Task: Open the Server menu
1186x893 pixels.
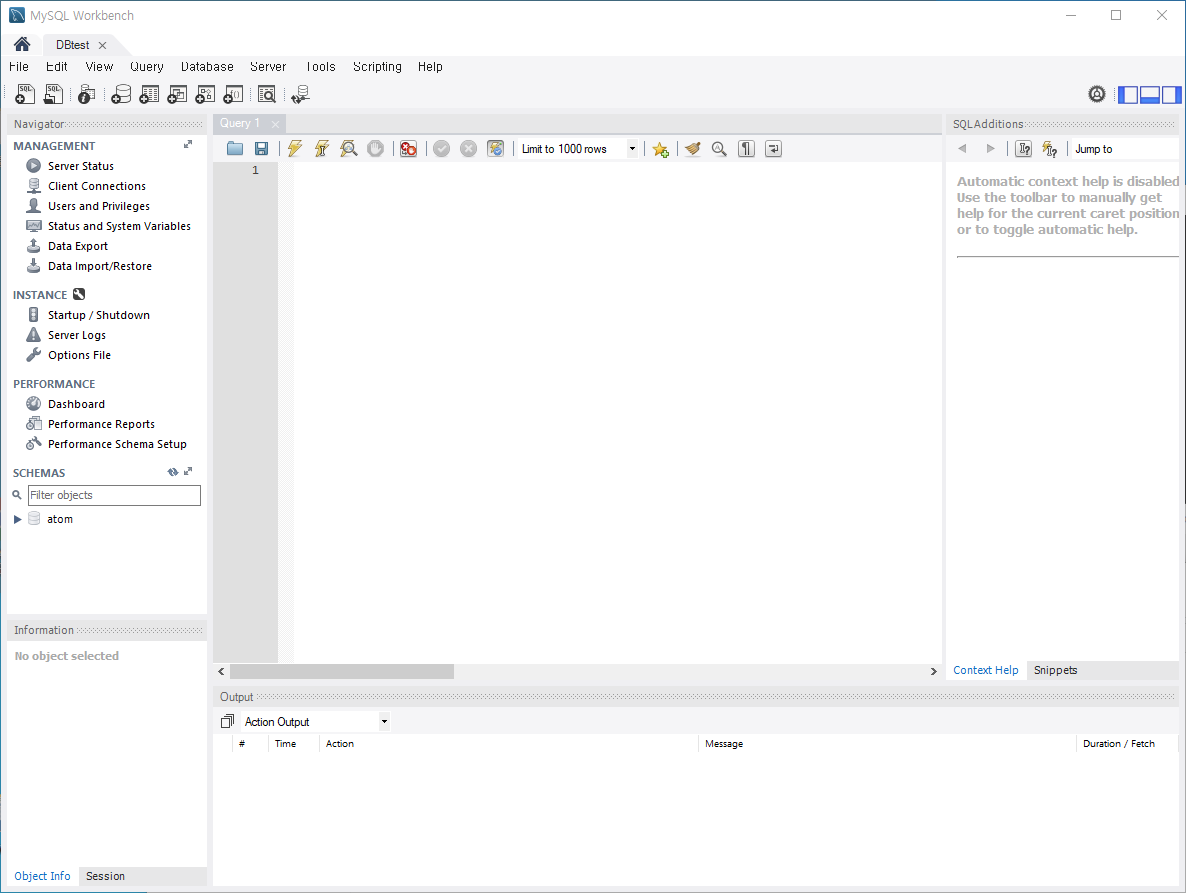Action: 268,67
